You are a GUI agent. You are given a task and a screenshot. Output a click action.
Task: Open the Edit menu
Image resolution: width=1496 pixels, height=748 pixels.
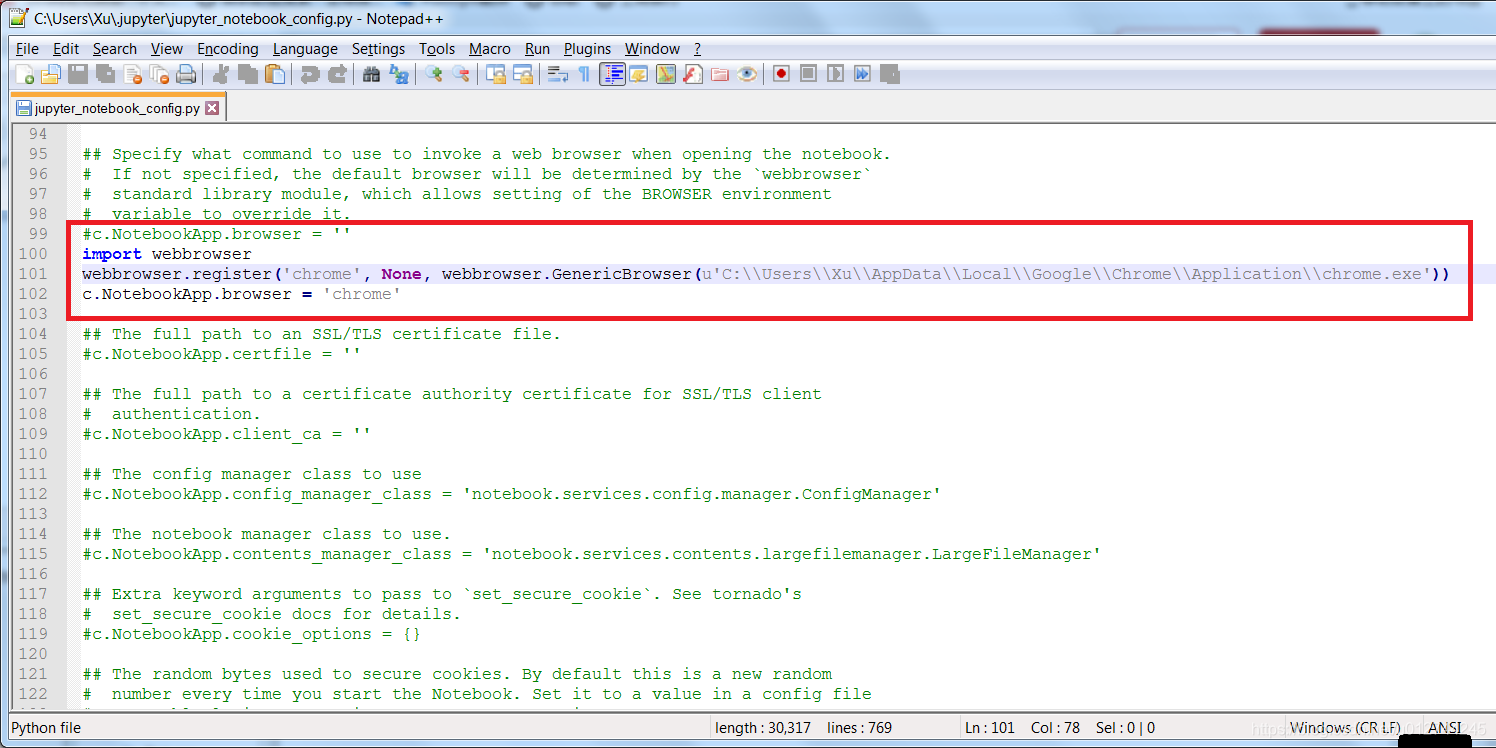pyautogui.click(x=66, y=48)
